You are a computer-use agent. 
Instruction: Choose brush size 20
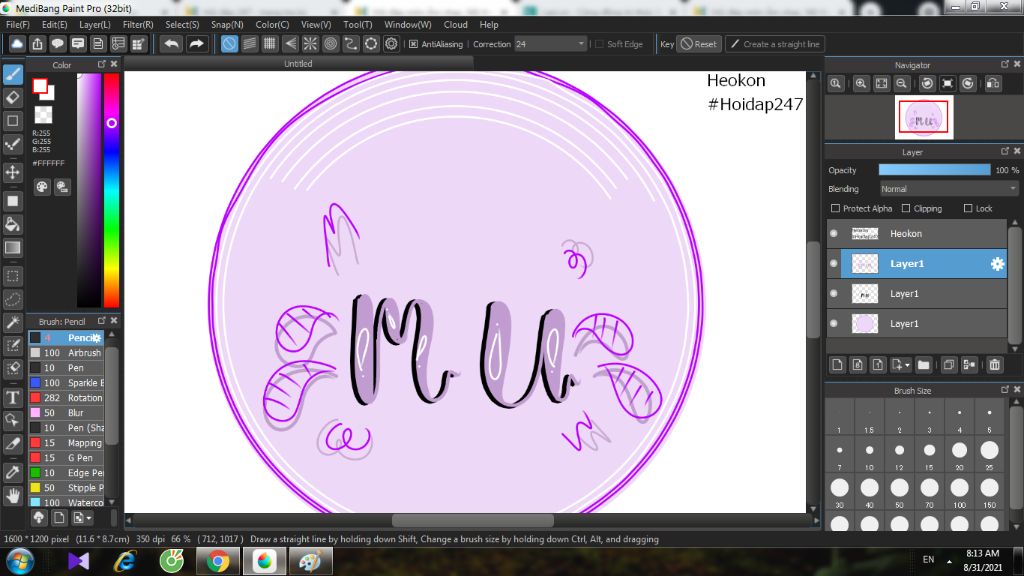click(x=959, y=455)
